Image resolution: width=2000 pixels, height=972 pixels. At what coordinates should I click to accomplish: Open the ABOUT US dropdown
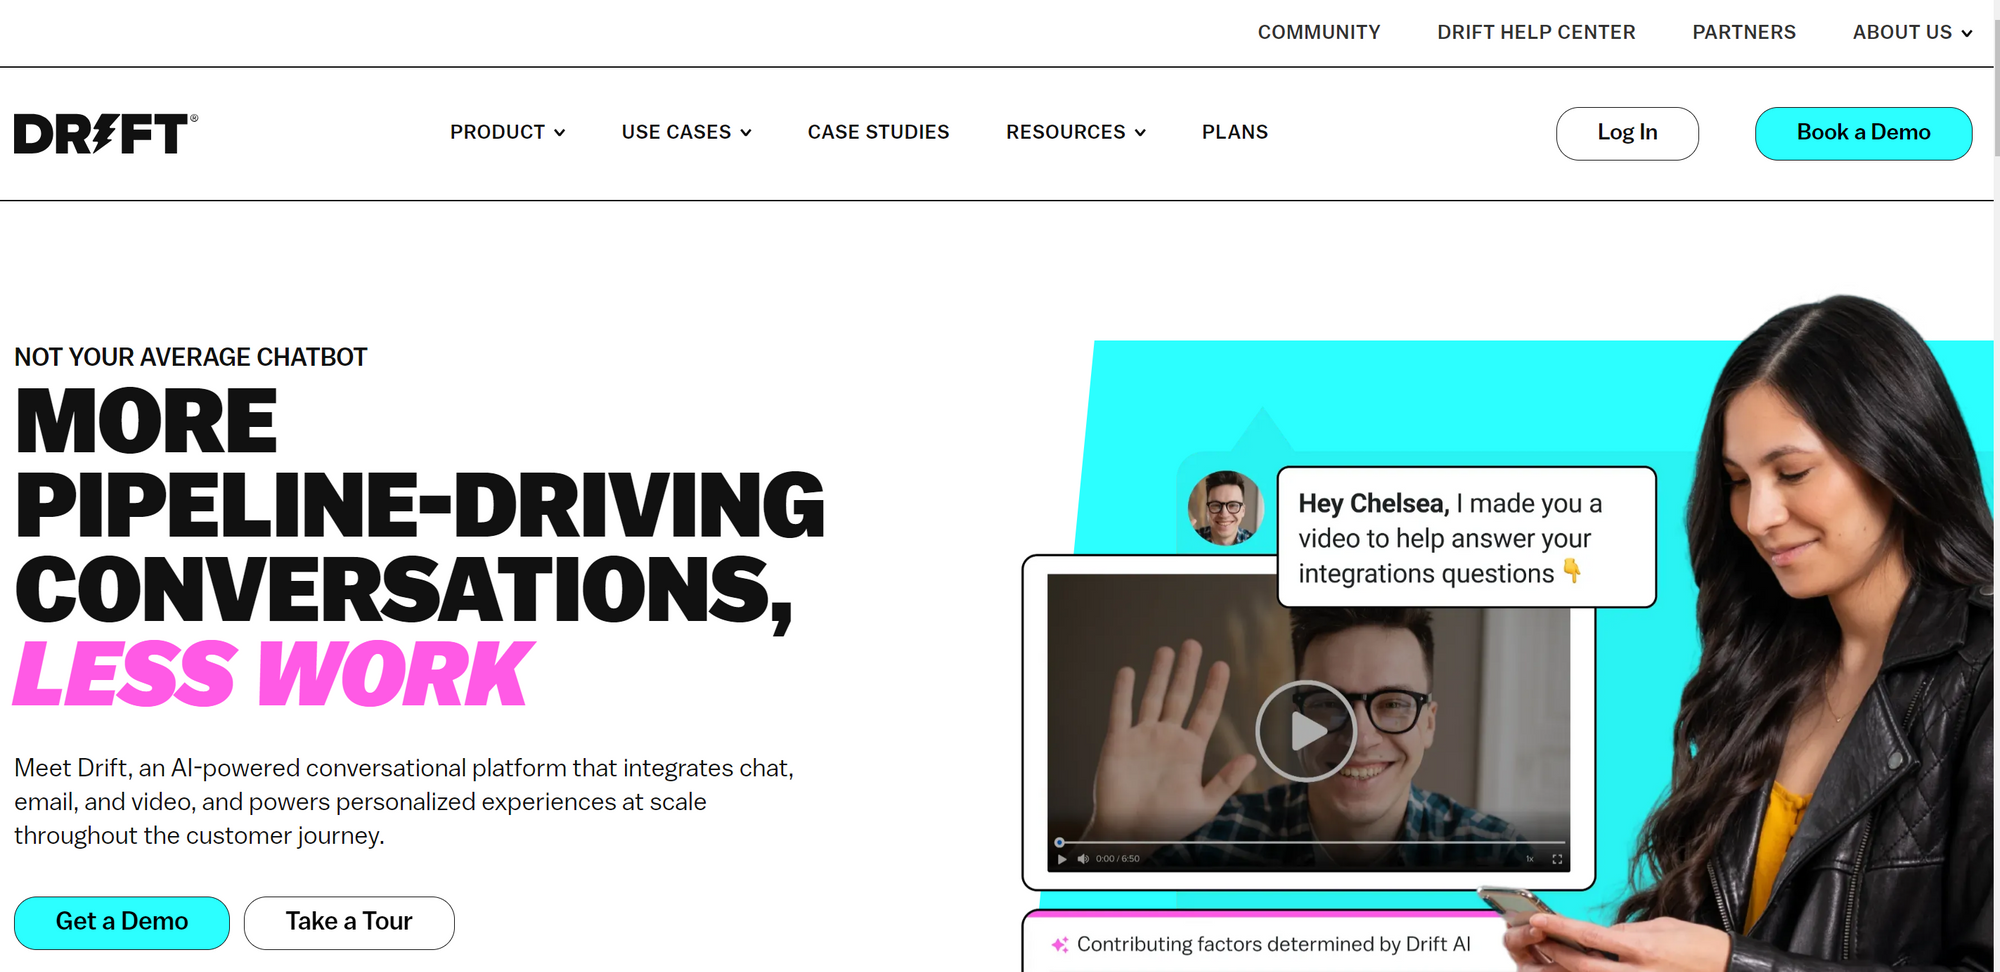point(1912,32)
